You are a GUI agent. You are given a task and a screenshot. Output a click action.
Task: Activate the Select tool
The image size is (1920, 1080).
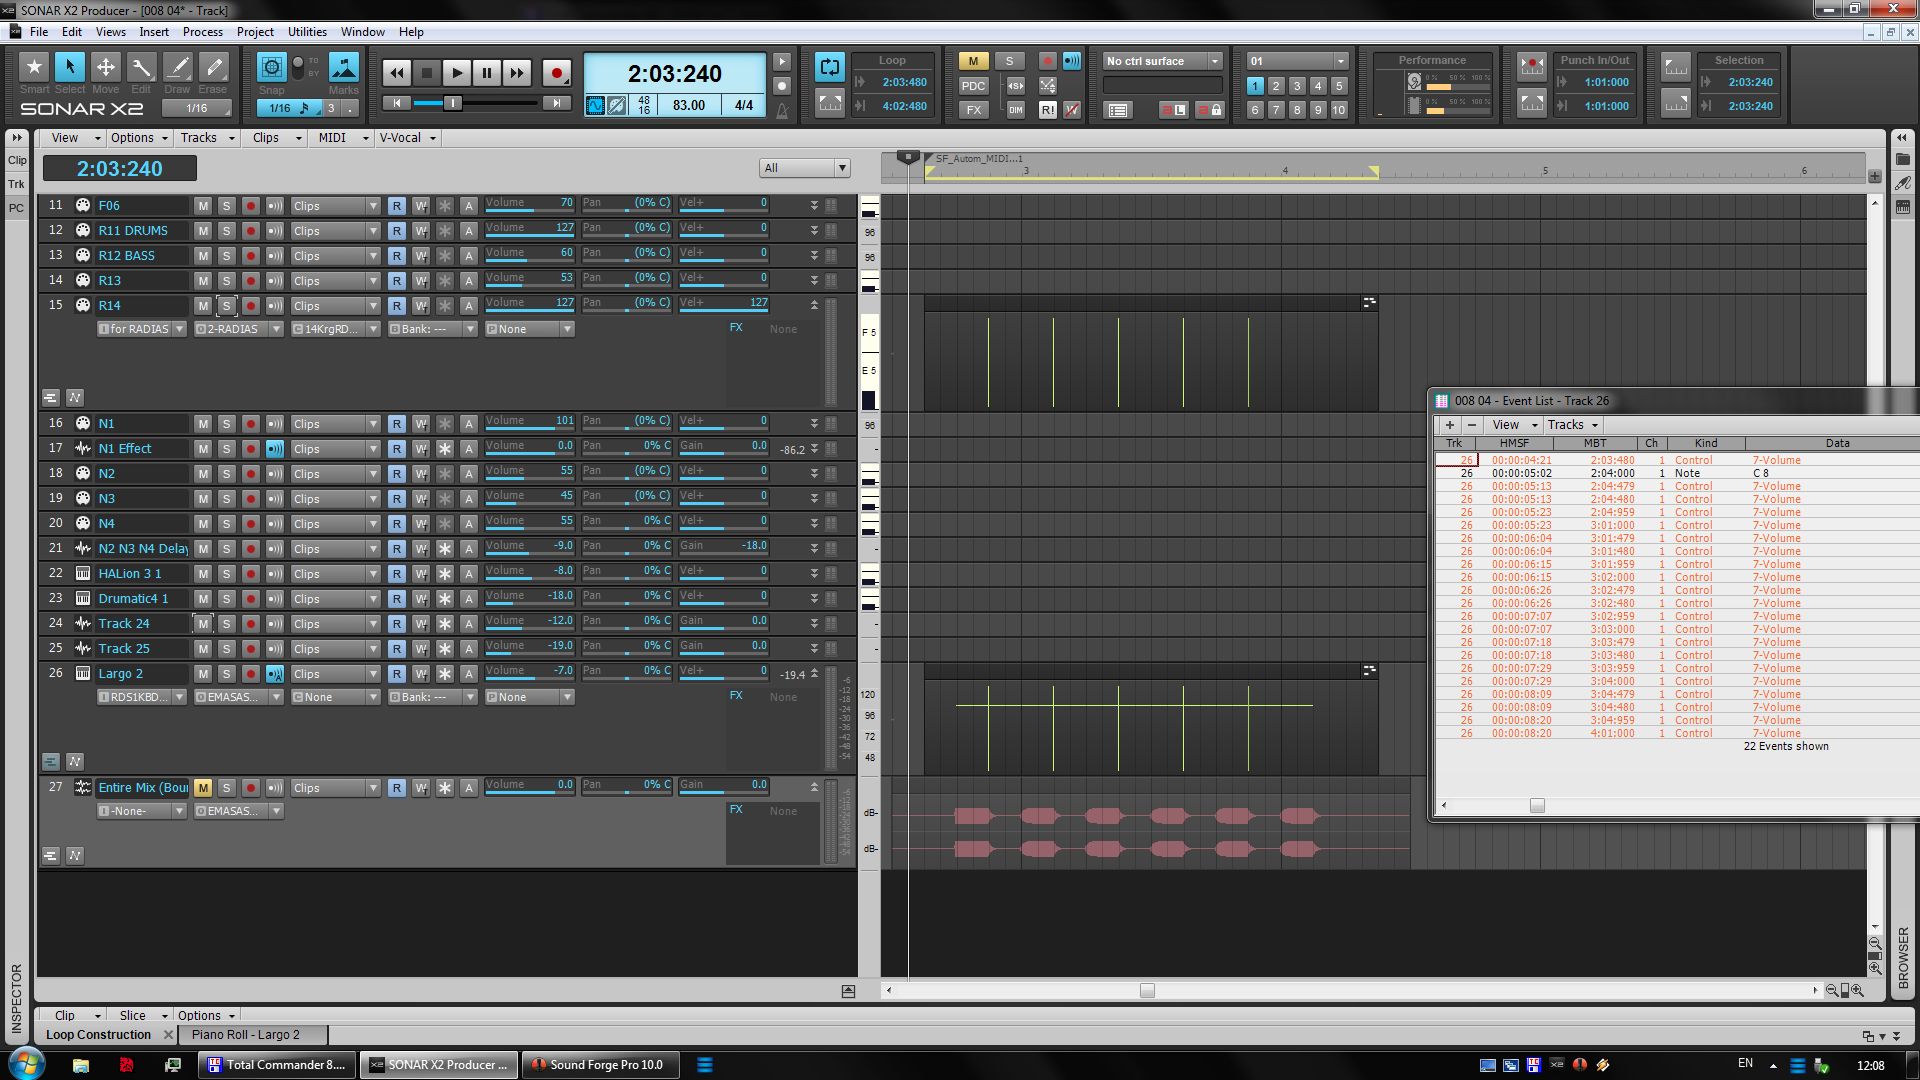pos(69,68)
